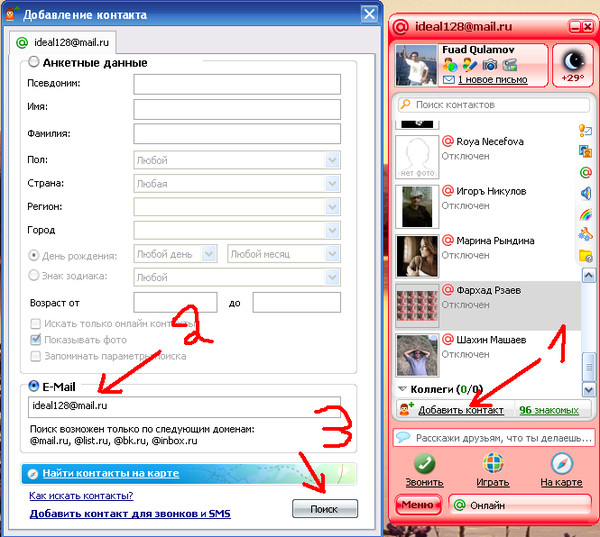Screen dimensions: 600x537
Task: Click the envelope new mail icon
Action: pyautogui.click(x=448, y=80)
